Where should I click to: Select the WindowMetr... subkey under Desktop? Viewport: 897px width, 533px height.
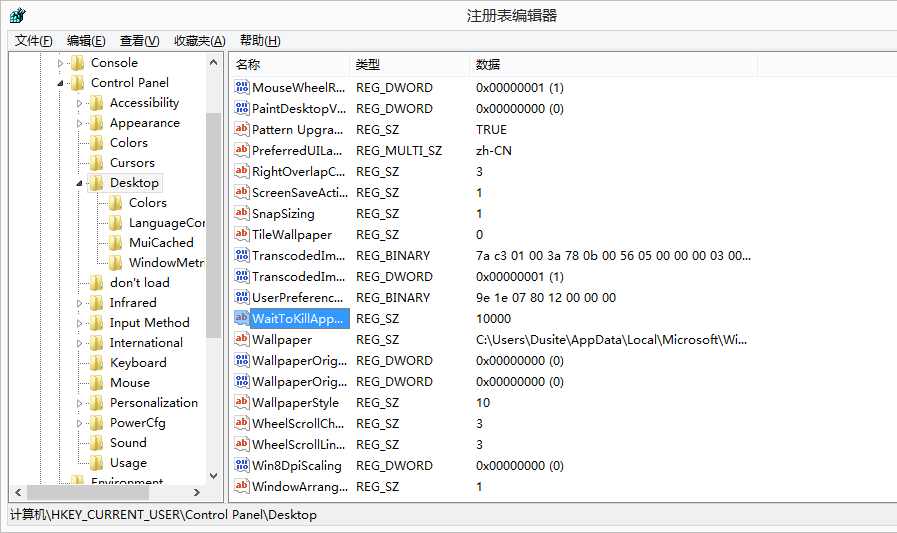[x=166, y=263]
